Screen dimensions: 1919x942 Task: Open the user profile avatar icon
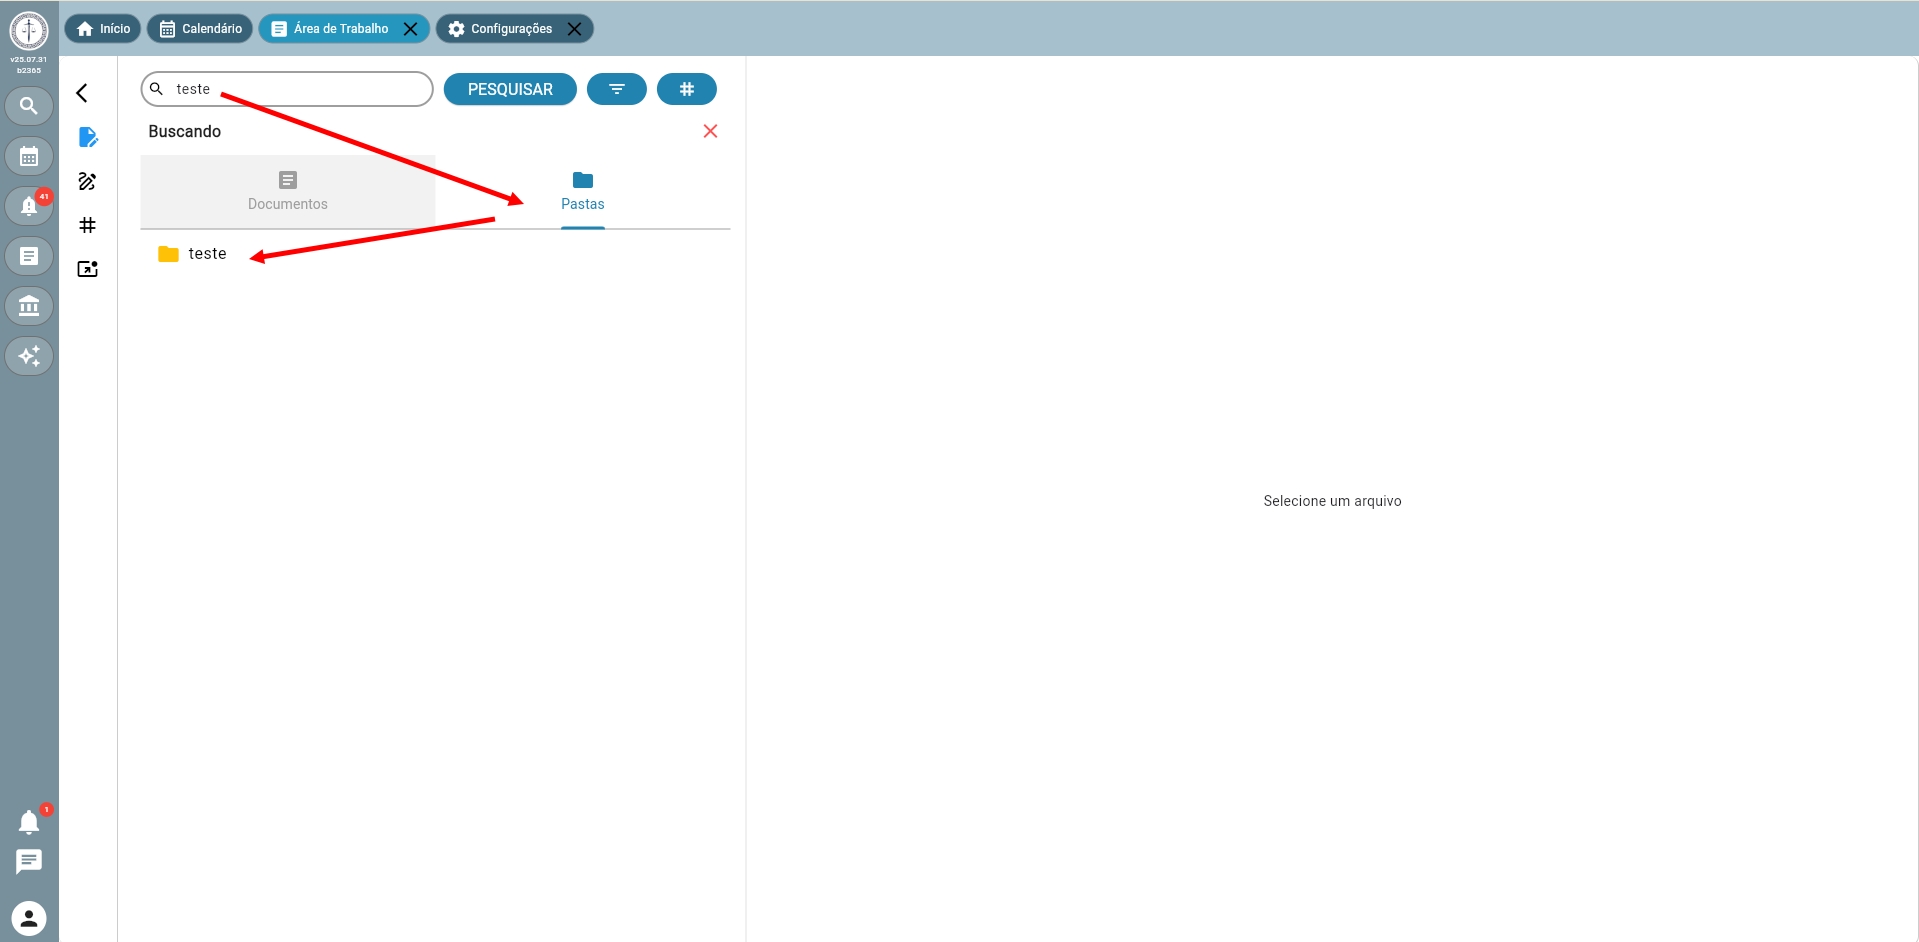click(x=29, y=918)
